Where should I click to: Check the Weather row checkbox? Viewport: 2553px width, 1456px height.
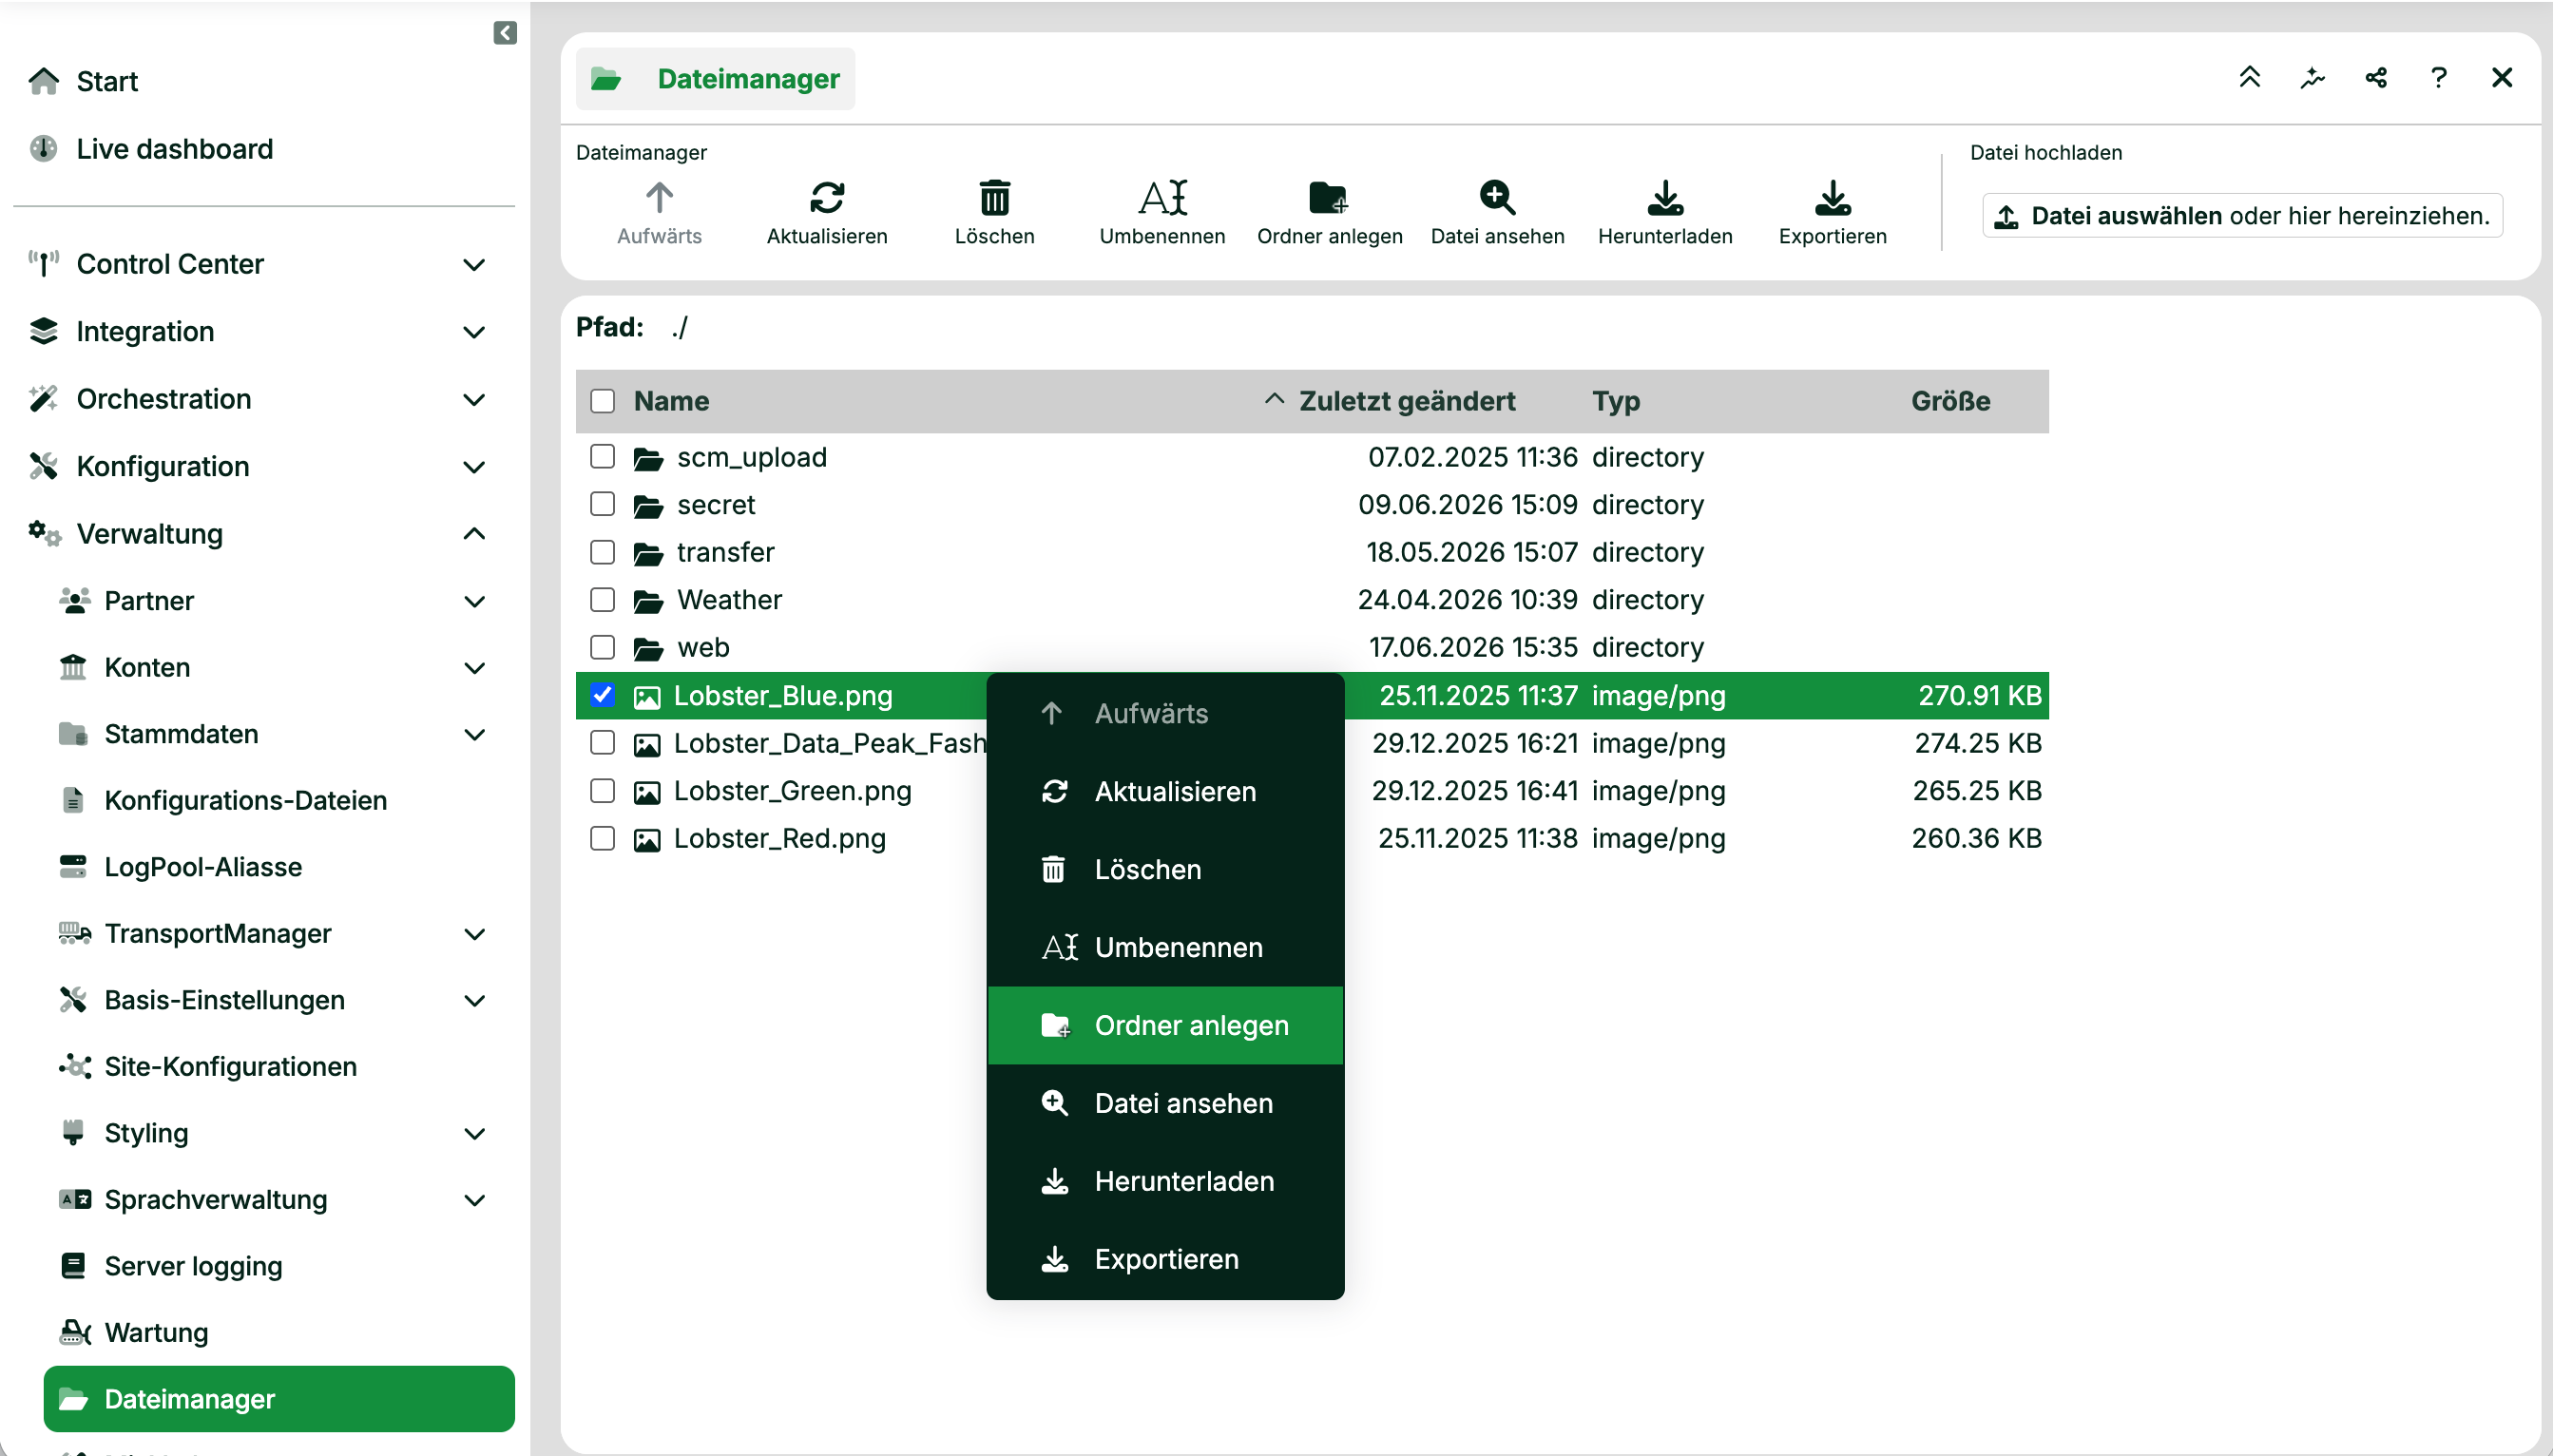pos(602,599)
